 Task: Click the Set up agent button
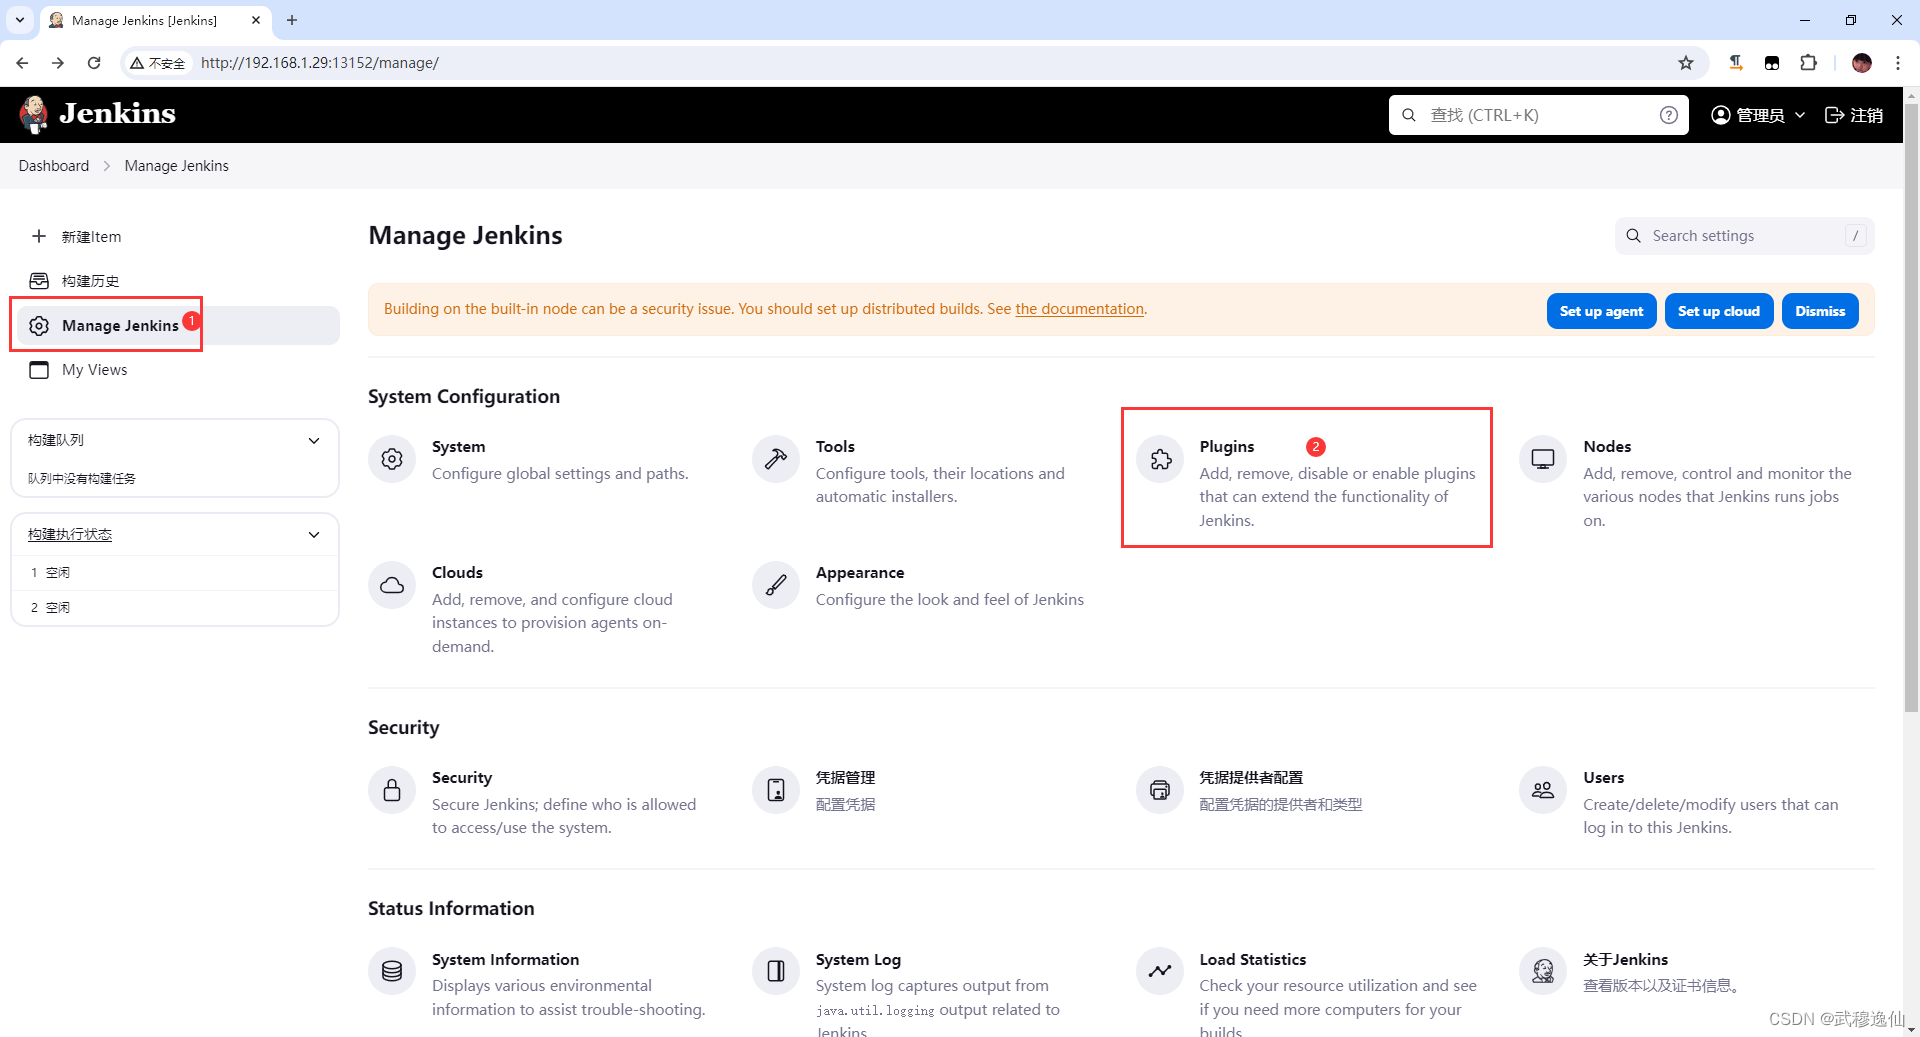pyautogui.click(x=1601, y=311)
